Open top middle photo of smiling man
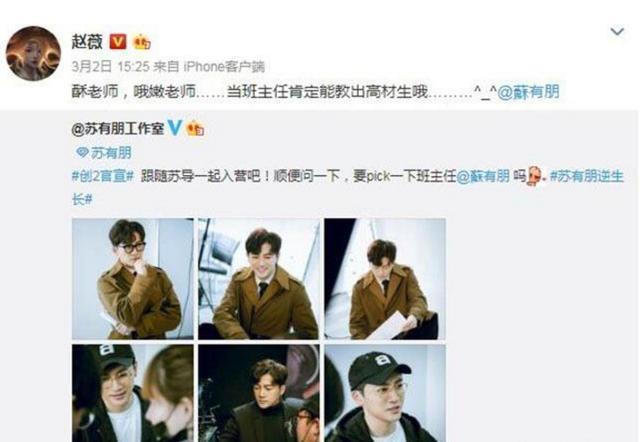This screenshot has width=640, height=442. [259, 279]
